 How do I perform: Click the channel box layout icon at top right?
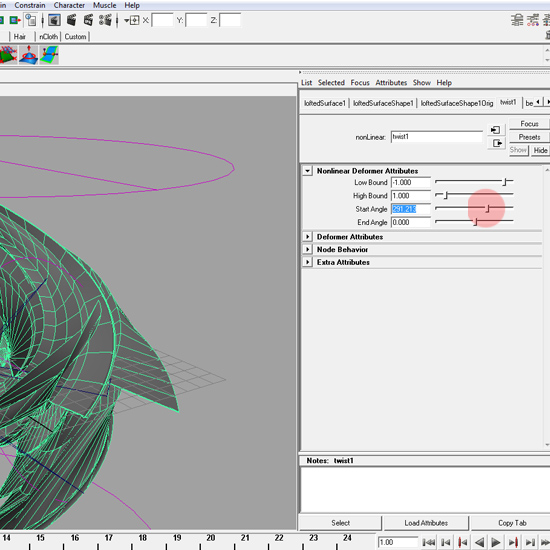click(x=517, y=20)
